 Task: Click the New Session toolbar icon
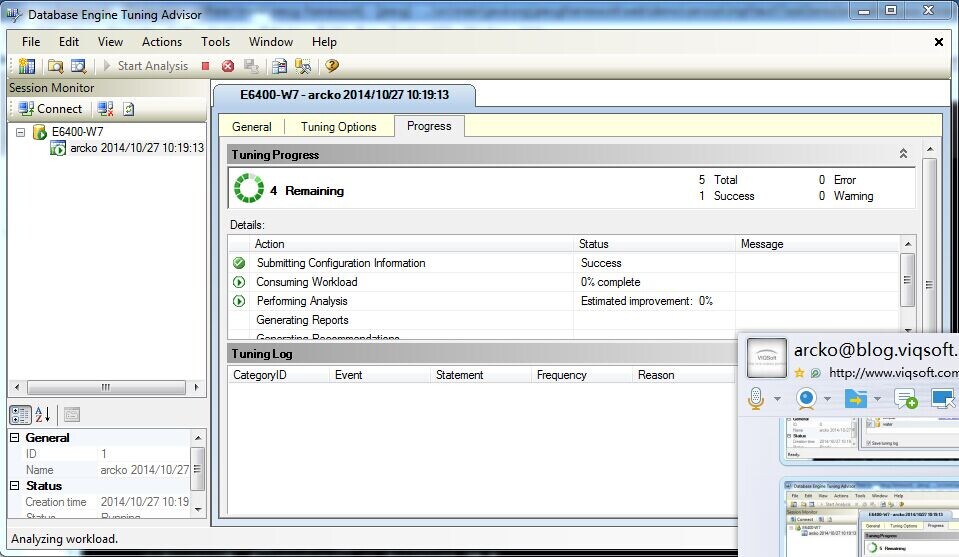26,65
